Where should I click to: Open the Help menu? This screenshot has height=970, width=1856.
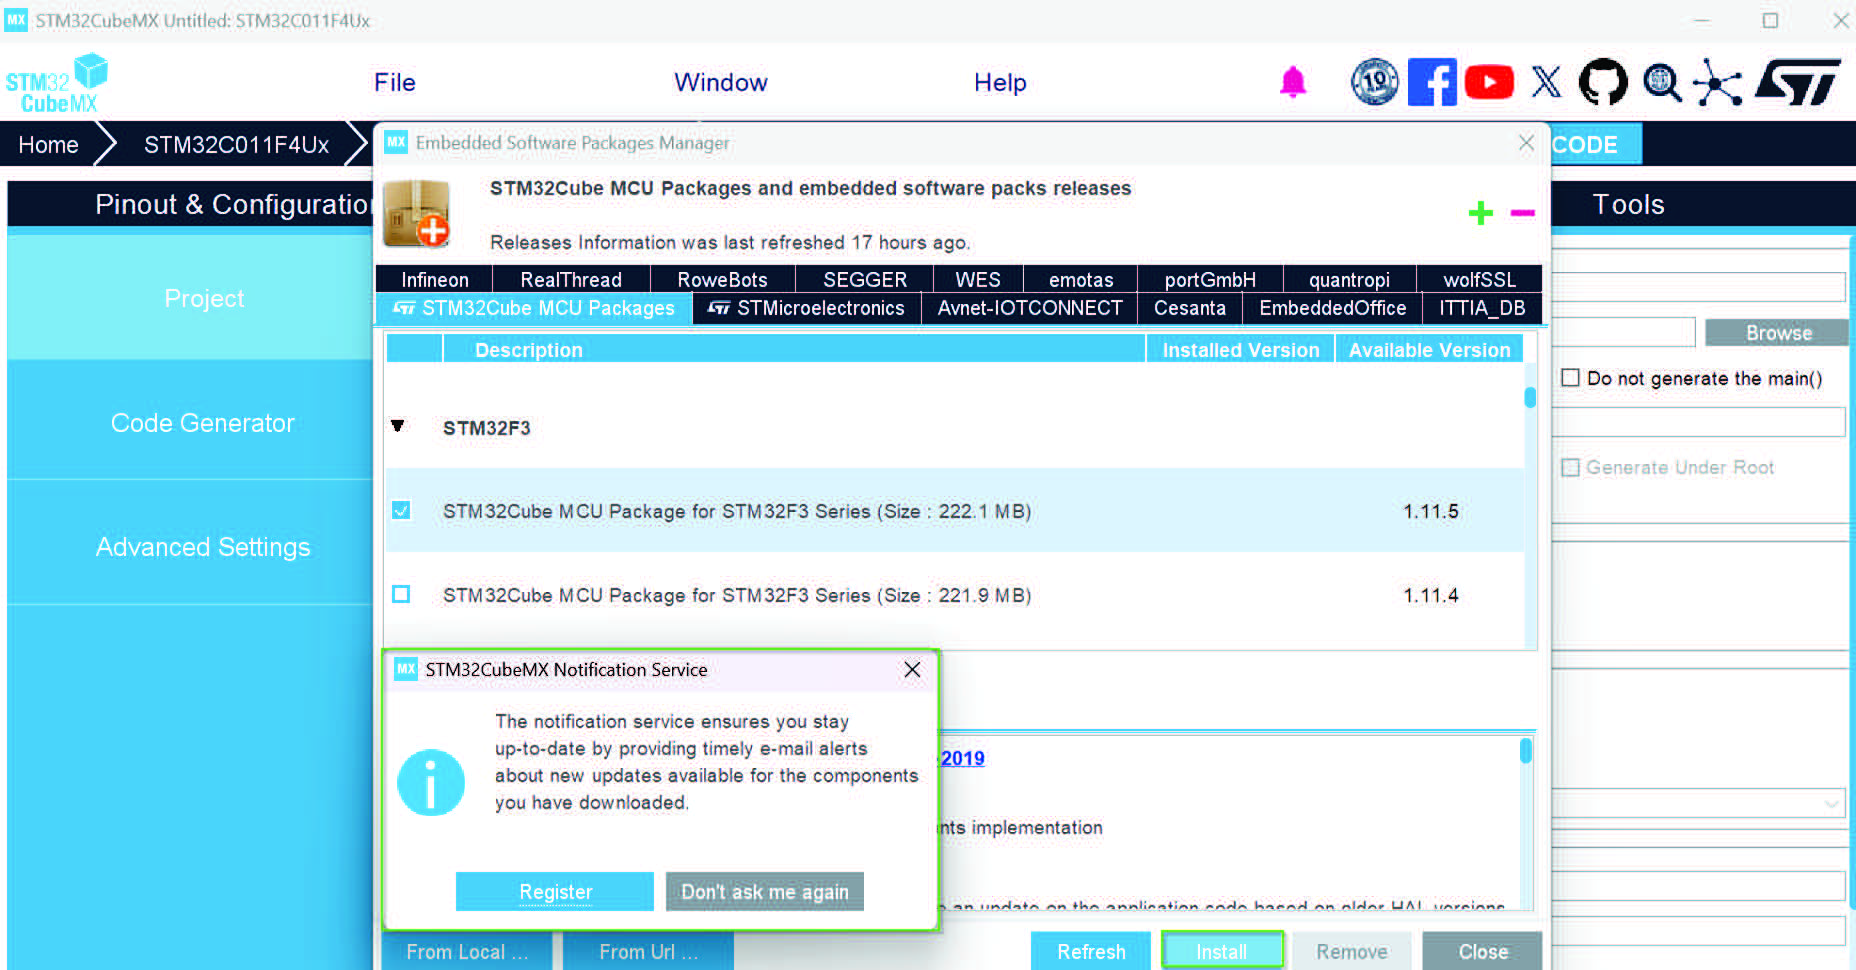(1000, 82)
